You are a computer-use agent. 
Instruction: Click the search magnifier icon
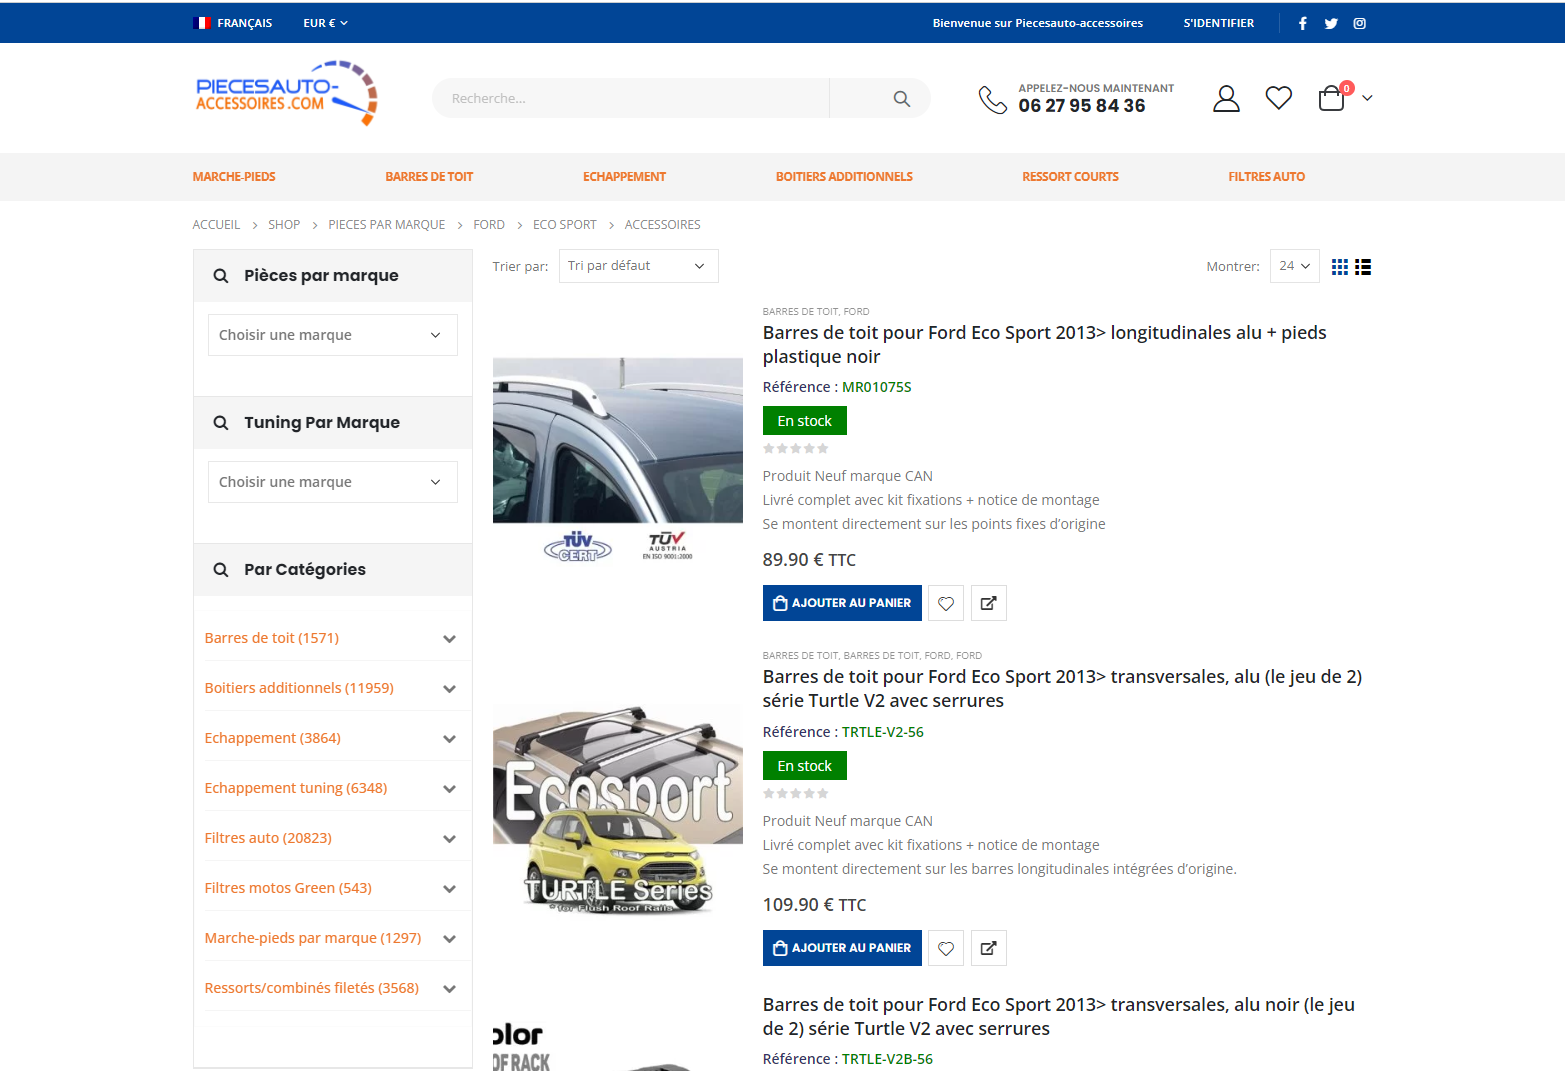click(901, 98)
